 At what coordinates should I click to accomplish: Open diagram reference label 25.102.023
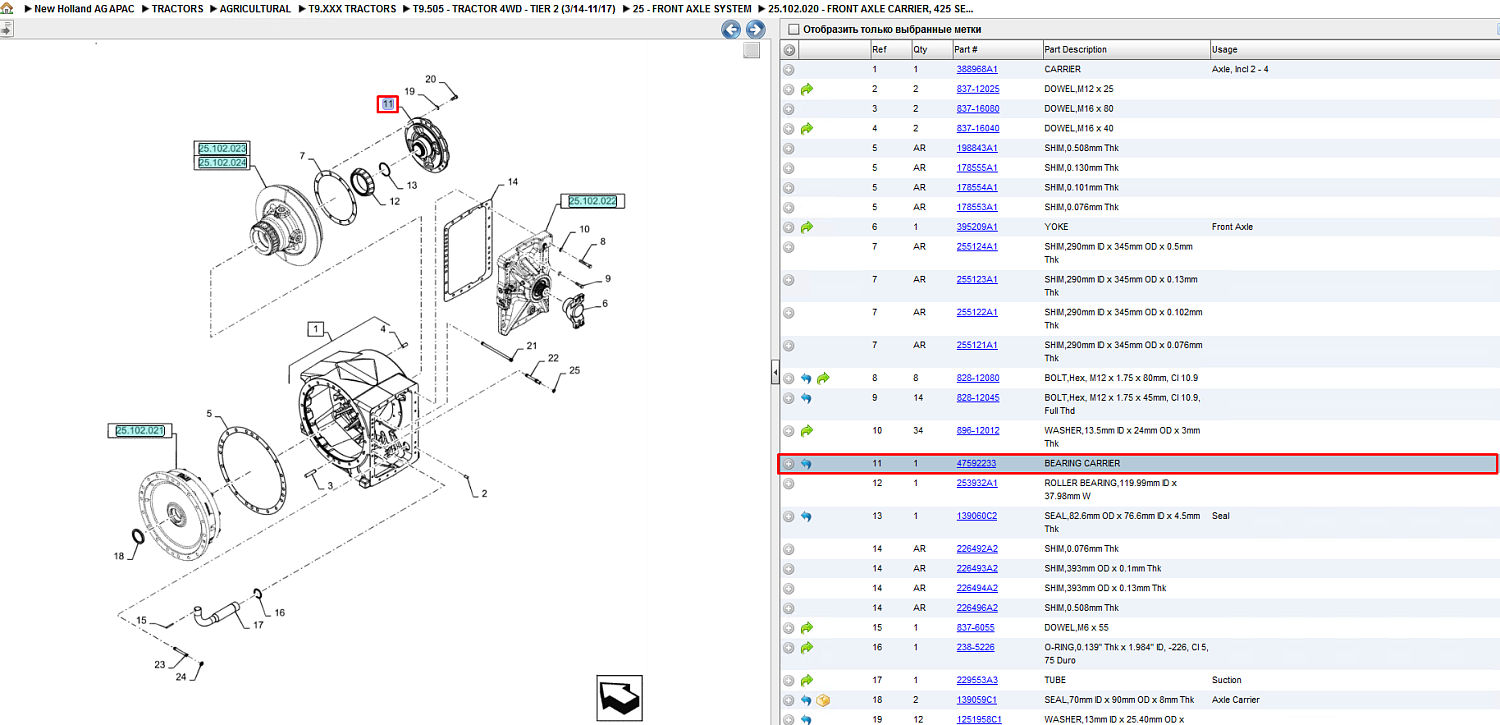[x=222, y=149]
